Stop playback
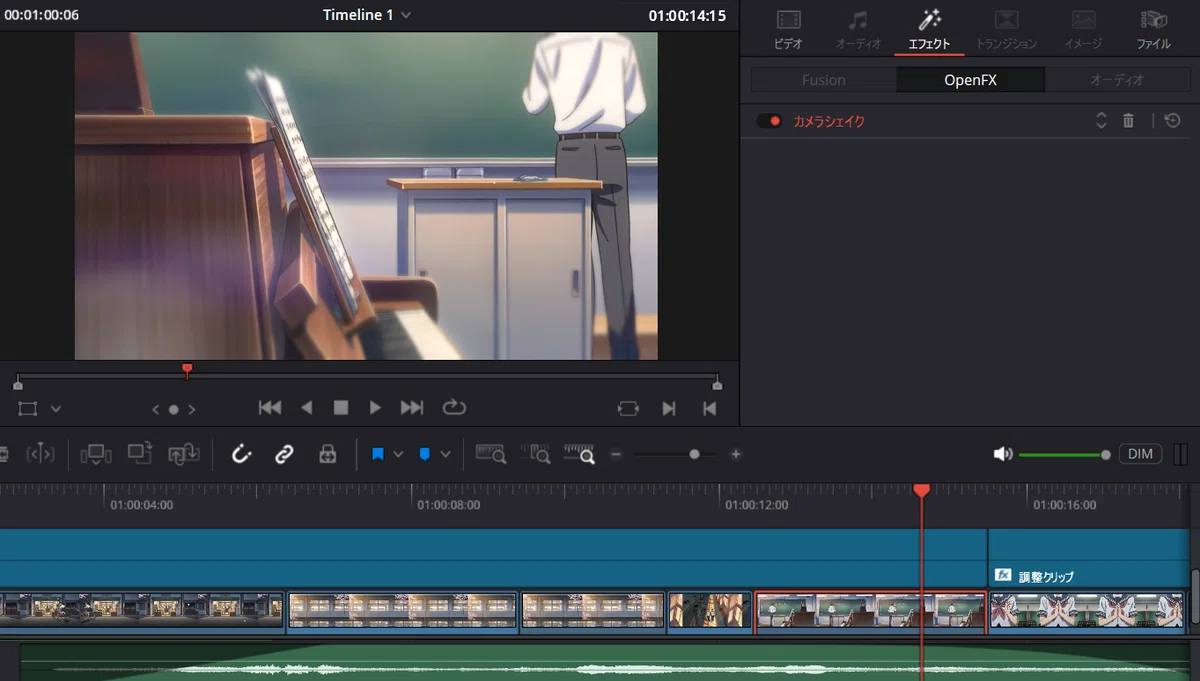The image size is (1200, 681). coord(341,408)
